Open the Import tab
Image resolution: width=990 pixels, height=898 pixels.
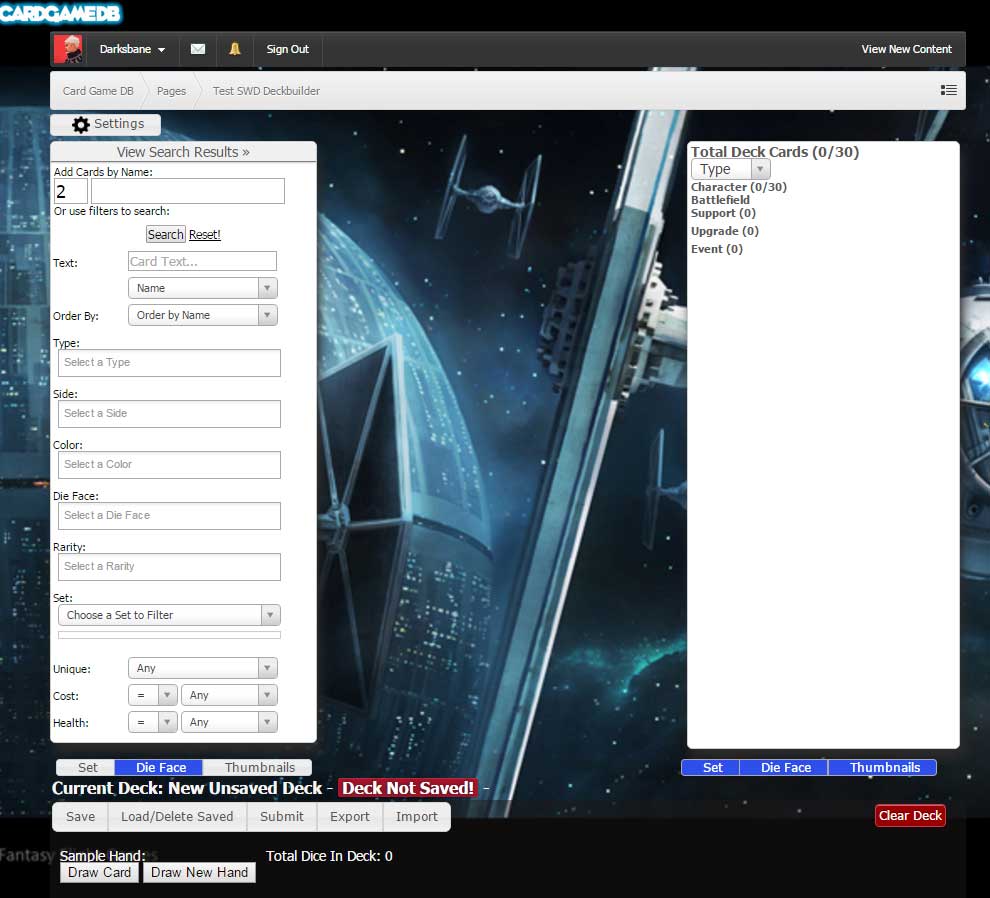[x=416, y=817]
